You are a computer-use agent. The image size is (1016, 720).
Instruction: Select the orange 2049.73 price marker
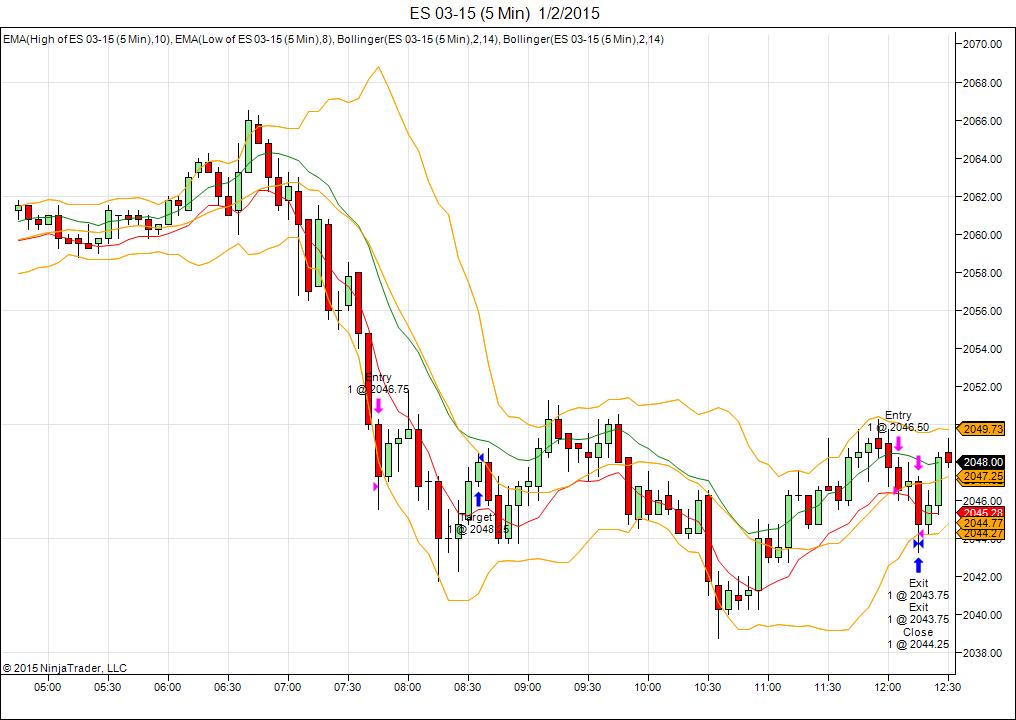point(983,429)
